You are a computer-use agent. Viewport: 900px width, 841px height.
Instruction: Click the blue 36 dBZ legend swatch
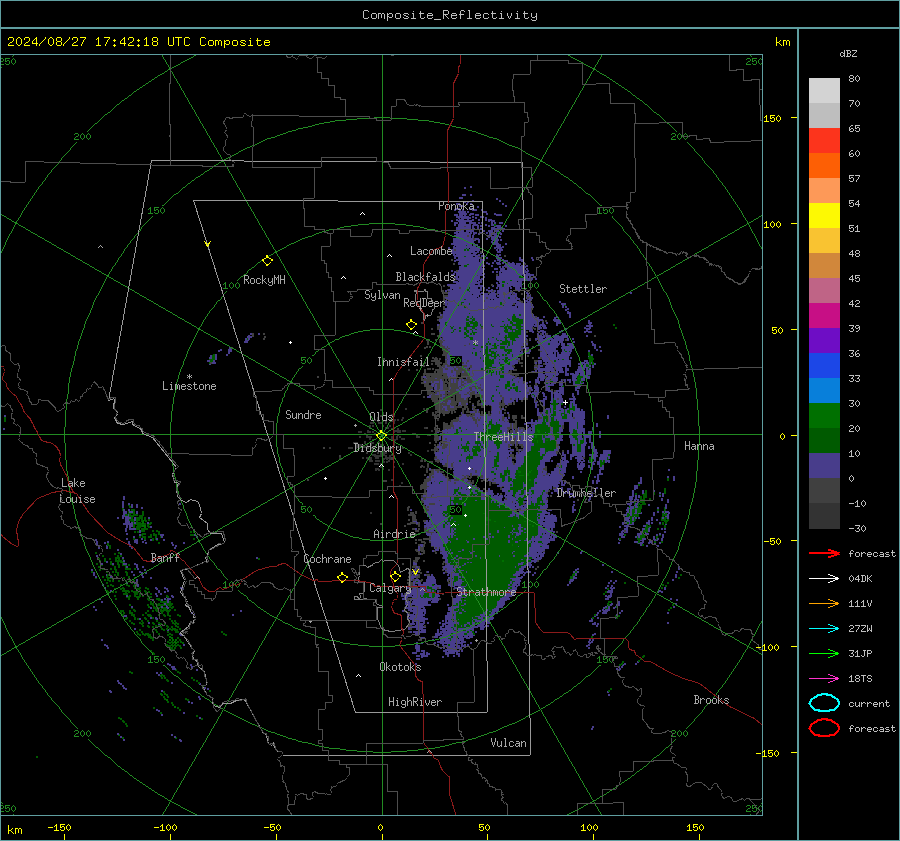pyautogui.click(x=824, y=365)
